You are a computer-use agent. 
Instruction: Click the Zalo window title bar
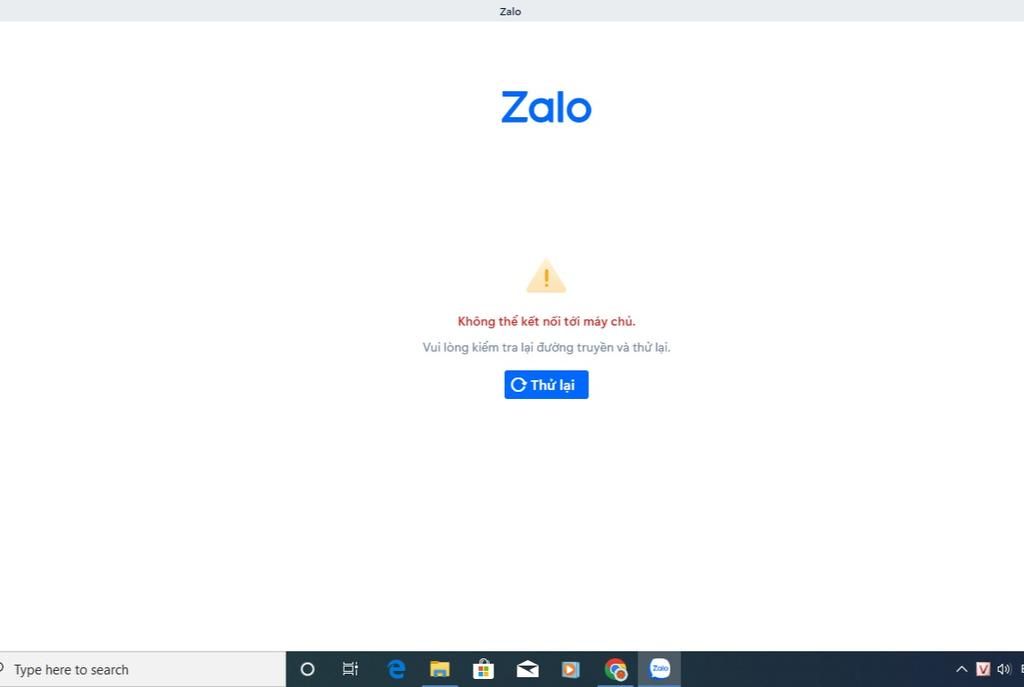click(511, 11)
